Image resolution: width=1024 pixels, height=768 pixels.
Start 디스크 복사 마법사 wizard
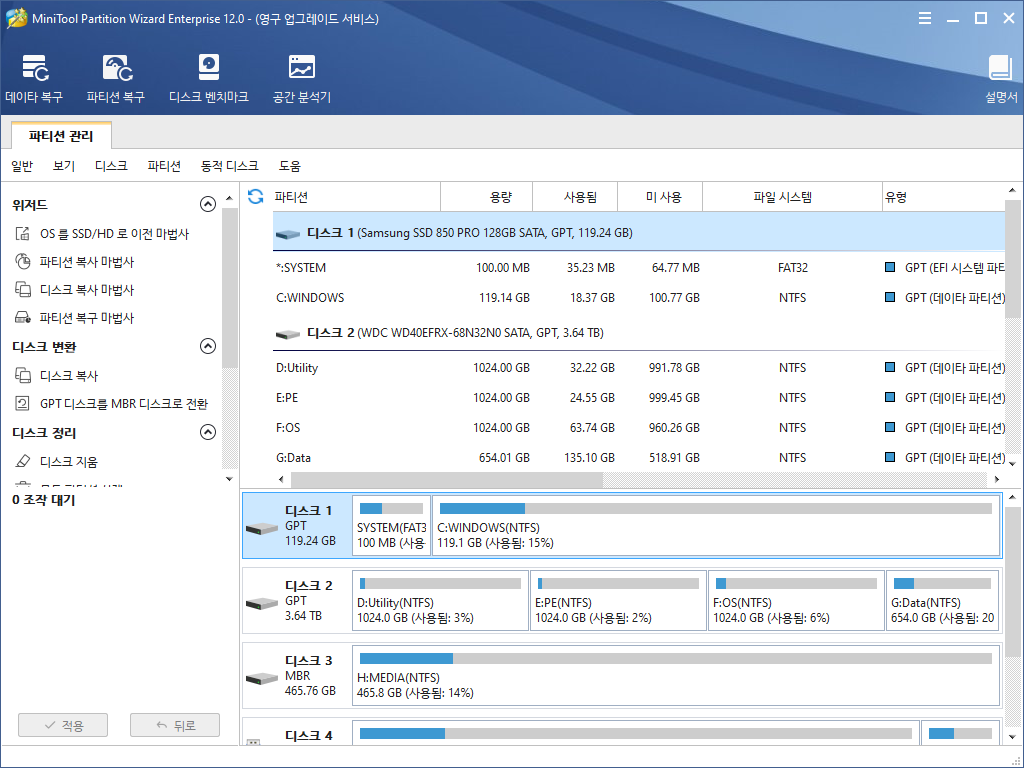[x=74, y=289]
